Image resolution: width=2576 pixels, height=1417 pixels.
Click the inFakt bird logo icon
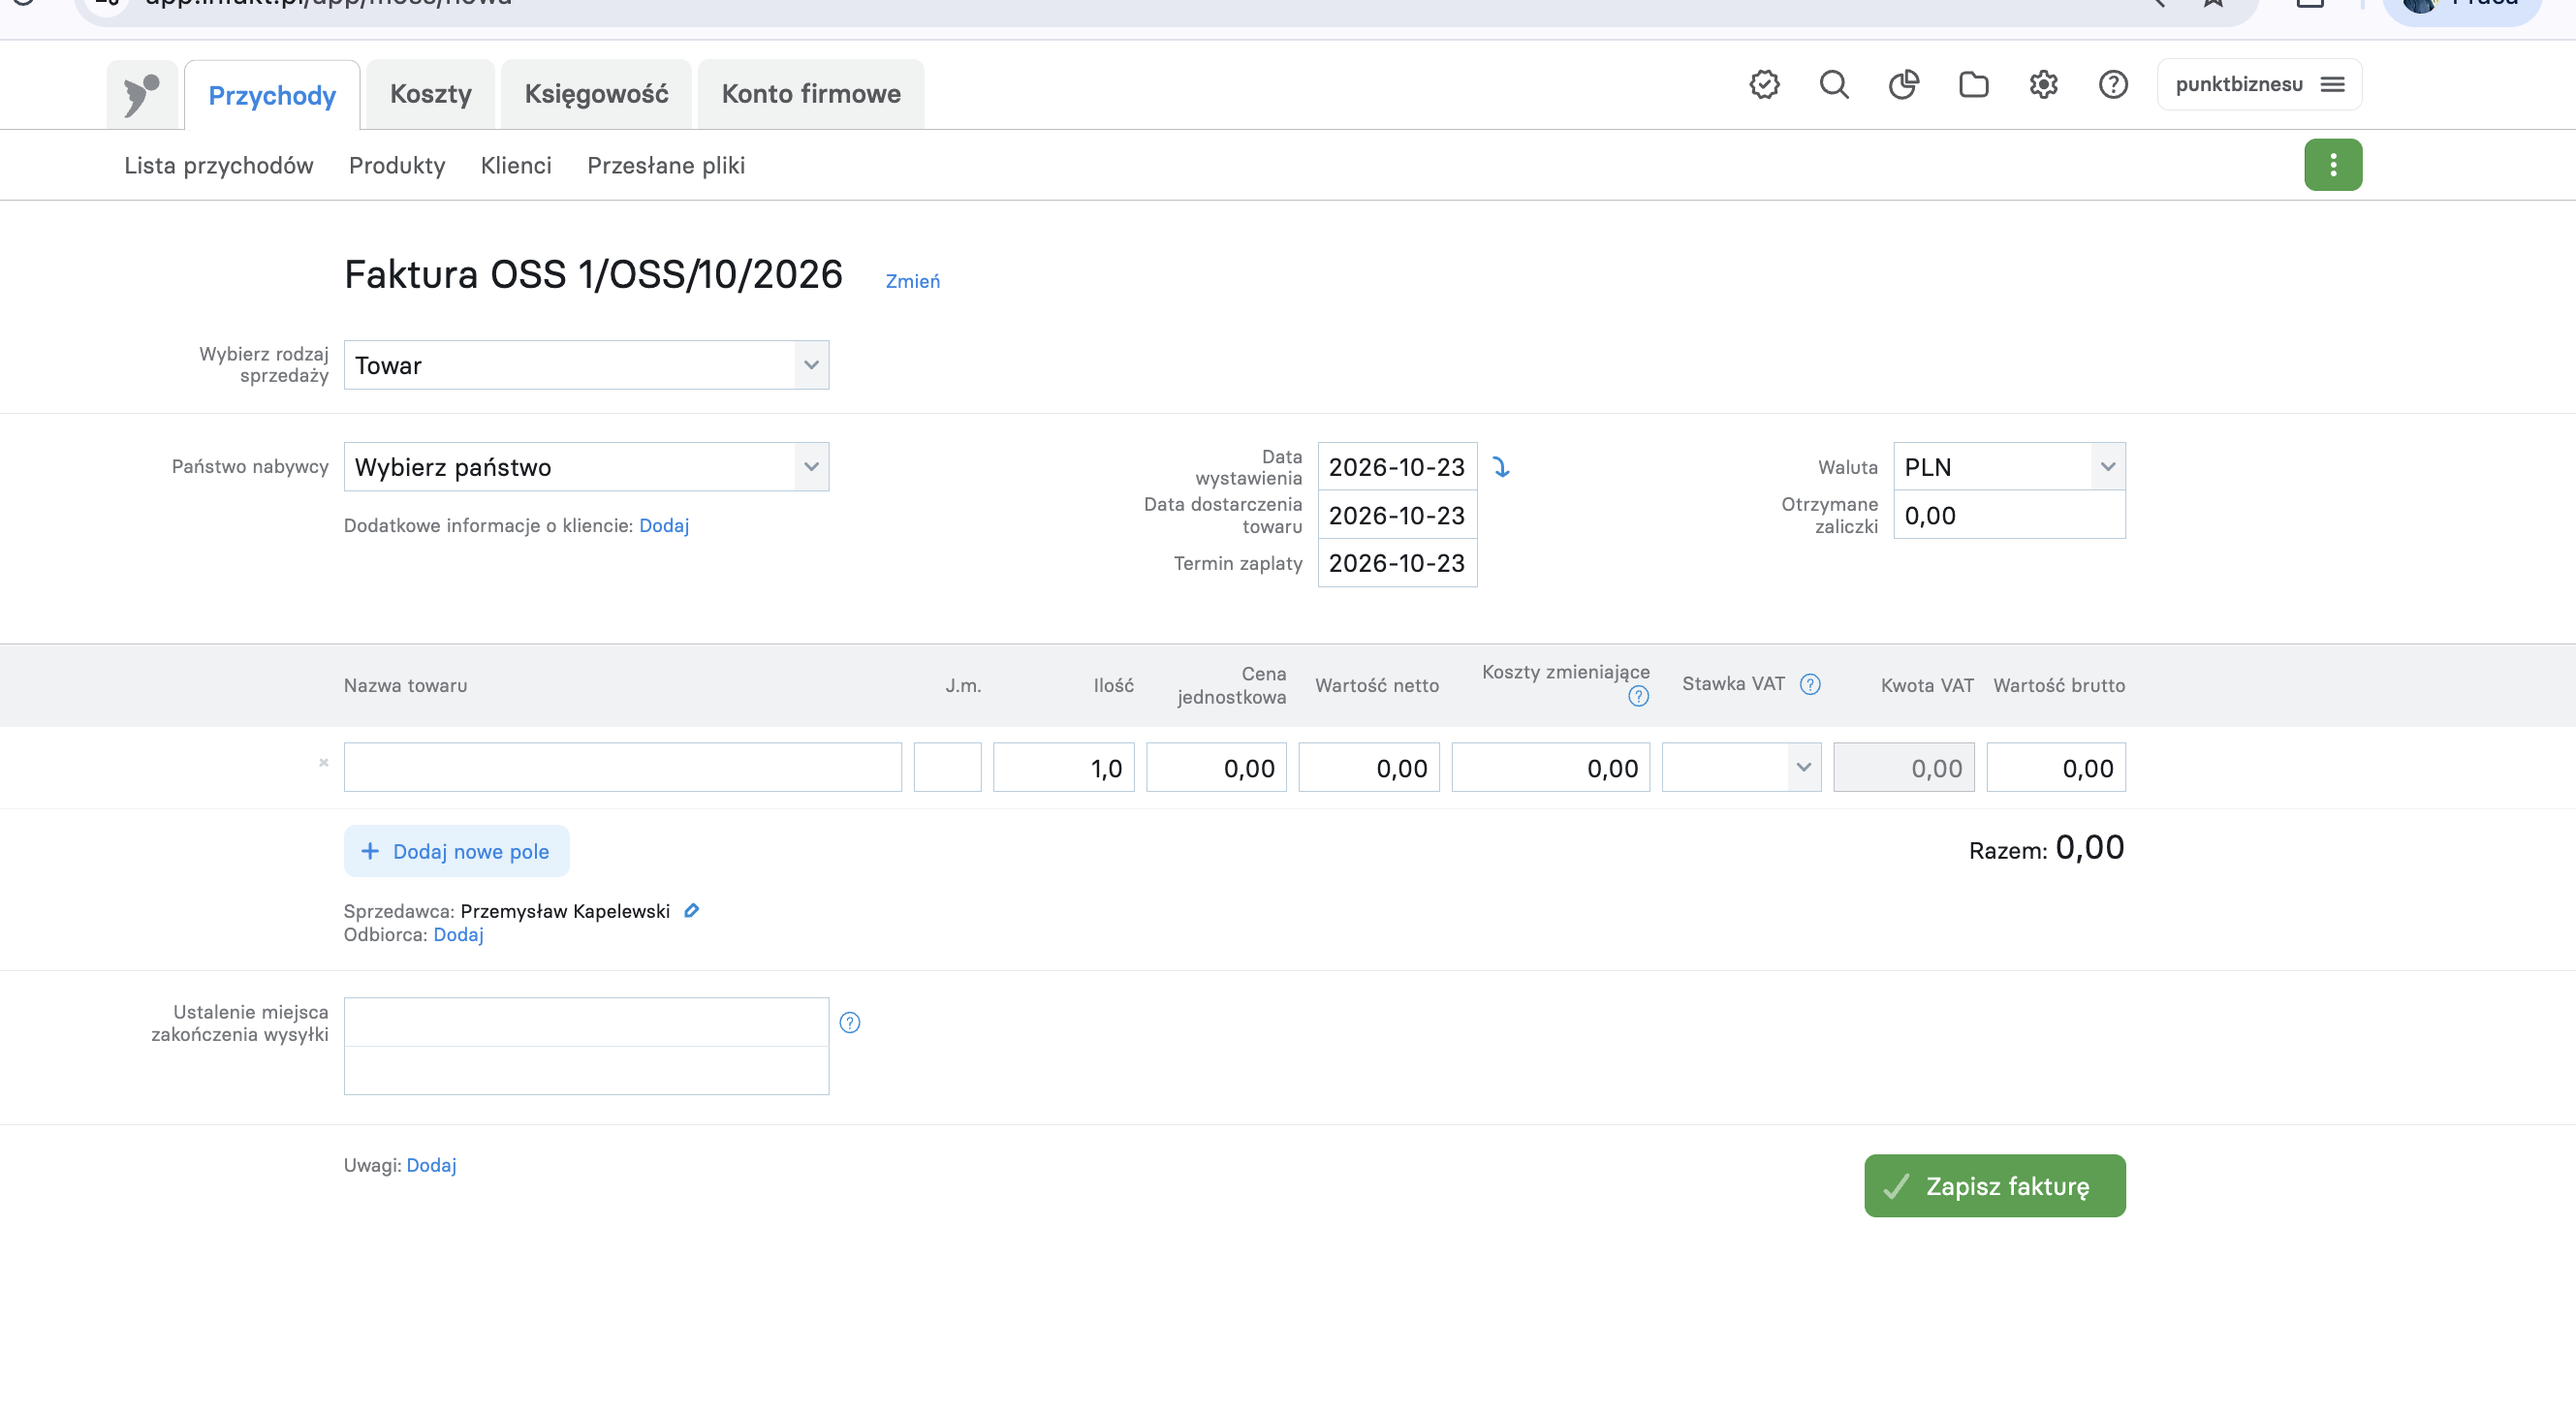[x=142, y=94]
